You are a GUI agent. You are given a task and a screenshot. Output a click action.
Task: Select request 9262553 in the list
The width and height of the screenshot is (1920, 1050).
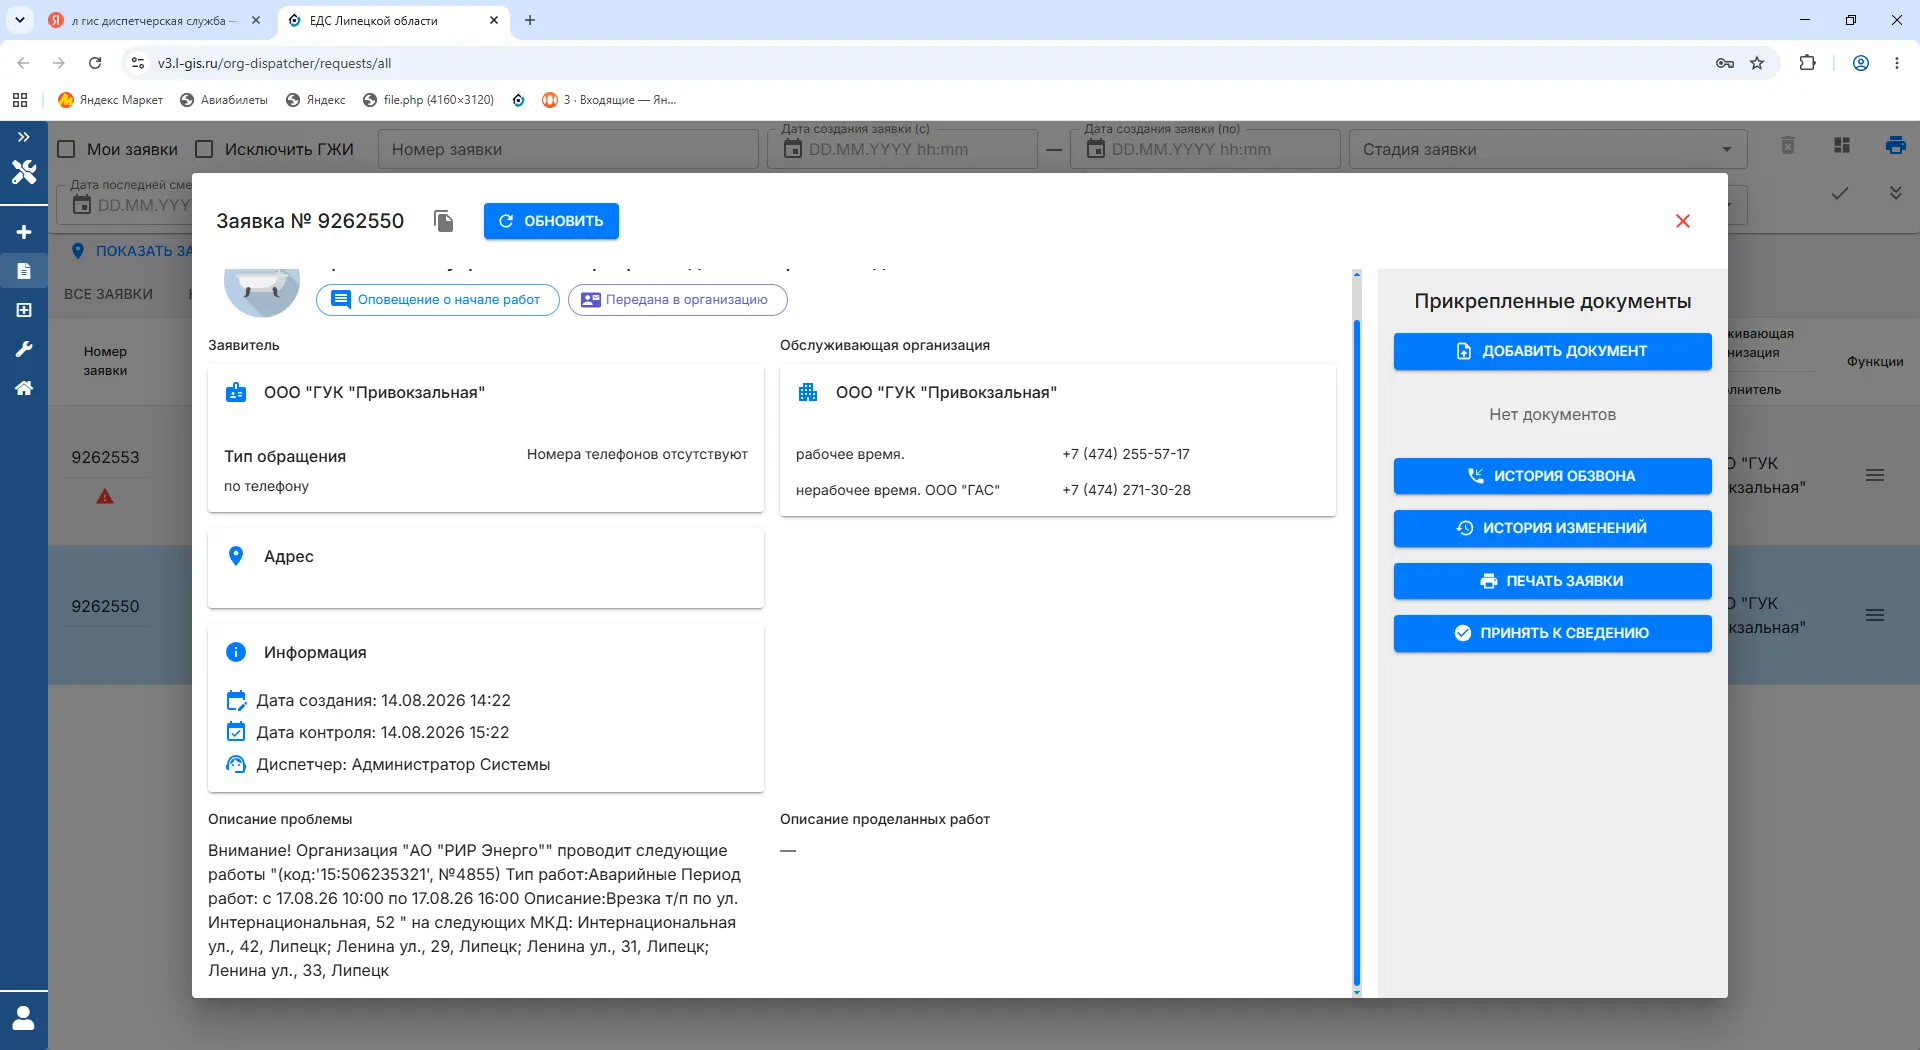point(105,457)
